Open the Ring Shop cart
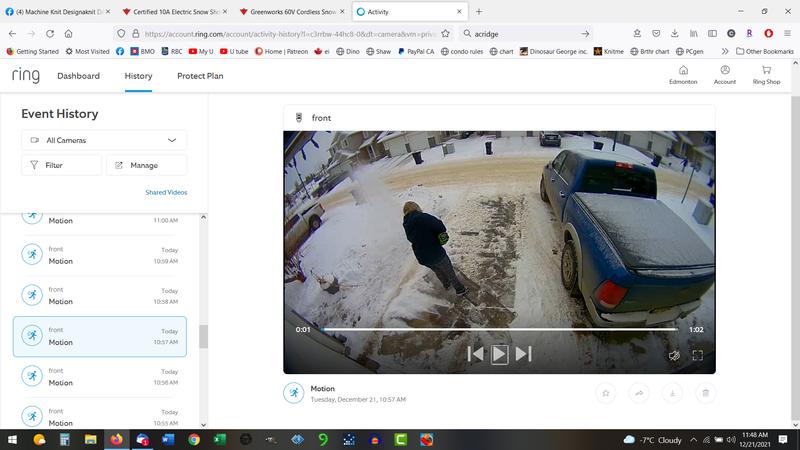This screenshot has height=450, width=800. click(x=766, y=74)
